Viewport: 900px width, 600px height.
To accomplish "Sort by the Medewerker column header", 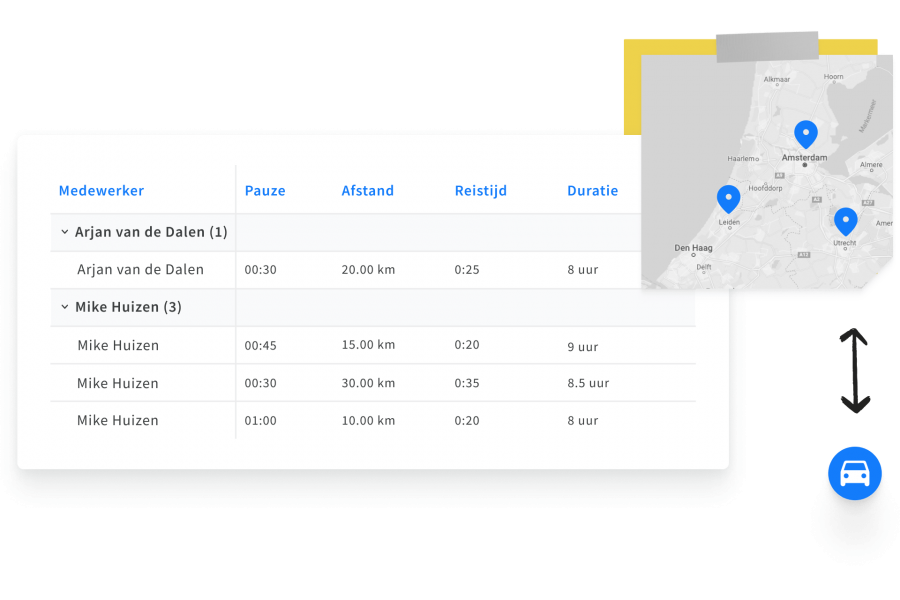I will click(101, 191).
